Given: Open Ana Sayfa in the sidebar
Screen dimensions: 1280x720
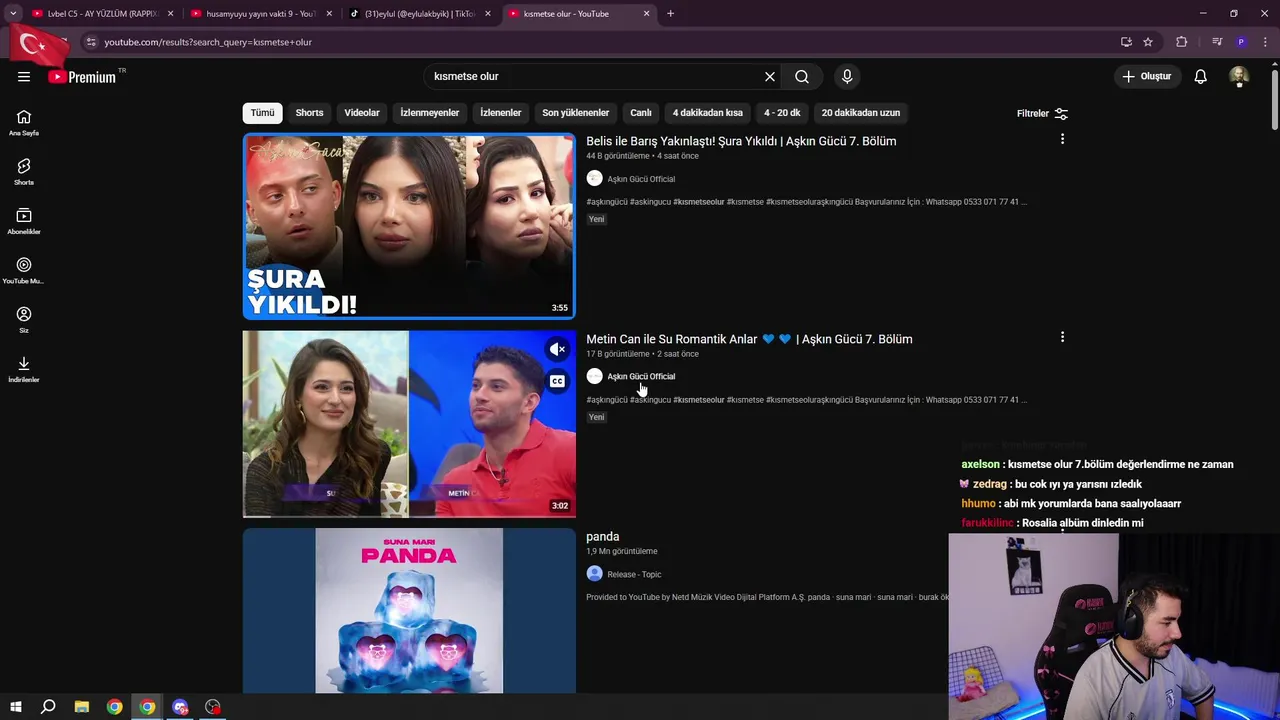Looking at the screenshot, I should (x=24, y=123).
